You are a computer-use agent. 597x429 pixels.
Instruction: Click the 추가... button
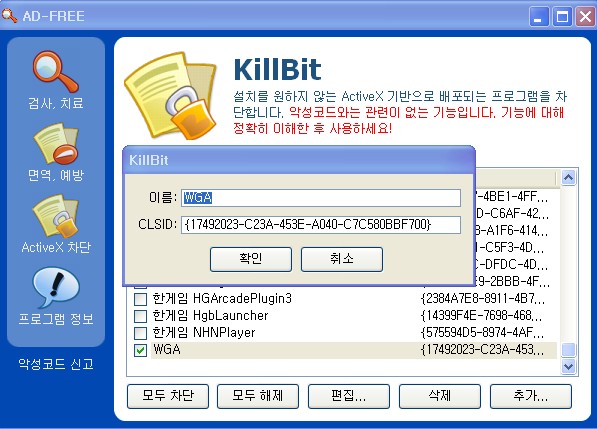pyautogui.click(x=531, y=396)
